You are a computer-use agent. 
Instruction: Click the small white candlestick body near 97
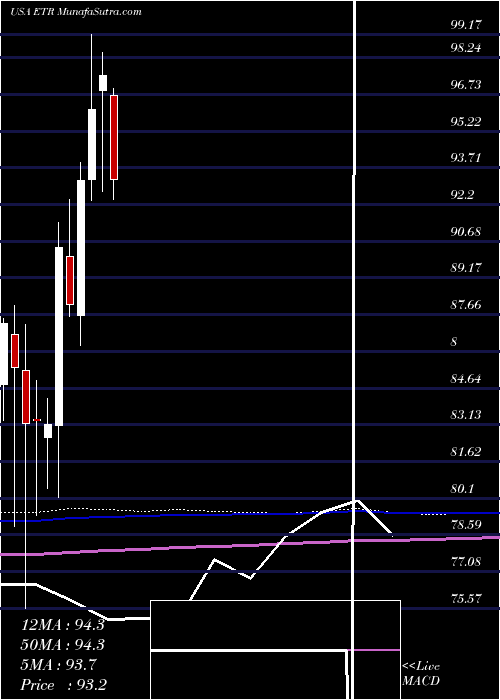103,83
